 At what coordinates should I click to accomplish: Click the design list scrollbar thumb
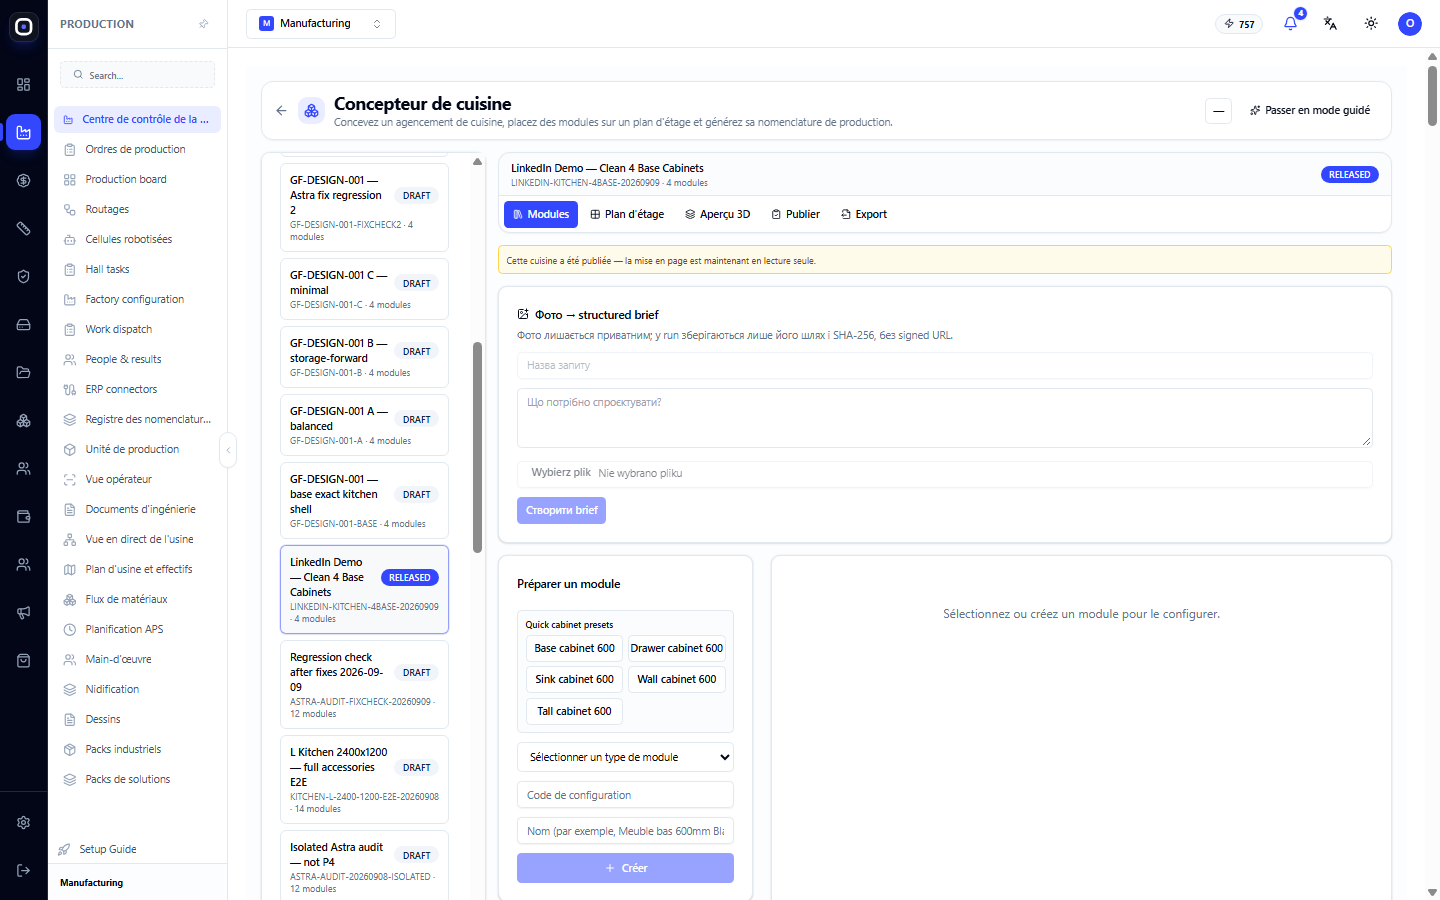[478, 447]
